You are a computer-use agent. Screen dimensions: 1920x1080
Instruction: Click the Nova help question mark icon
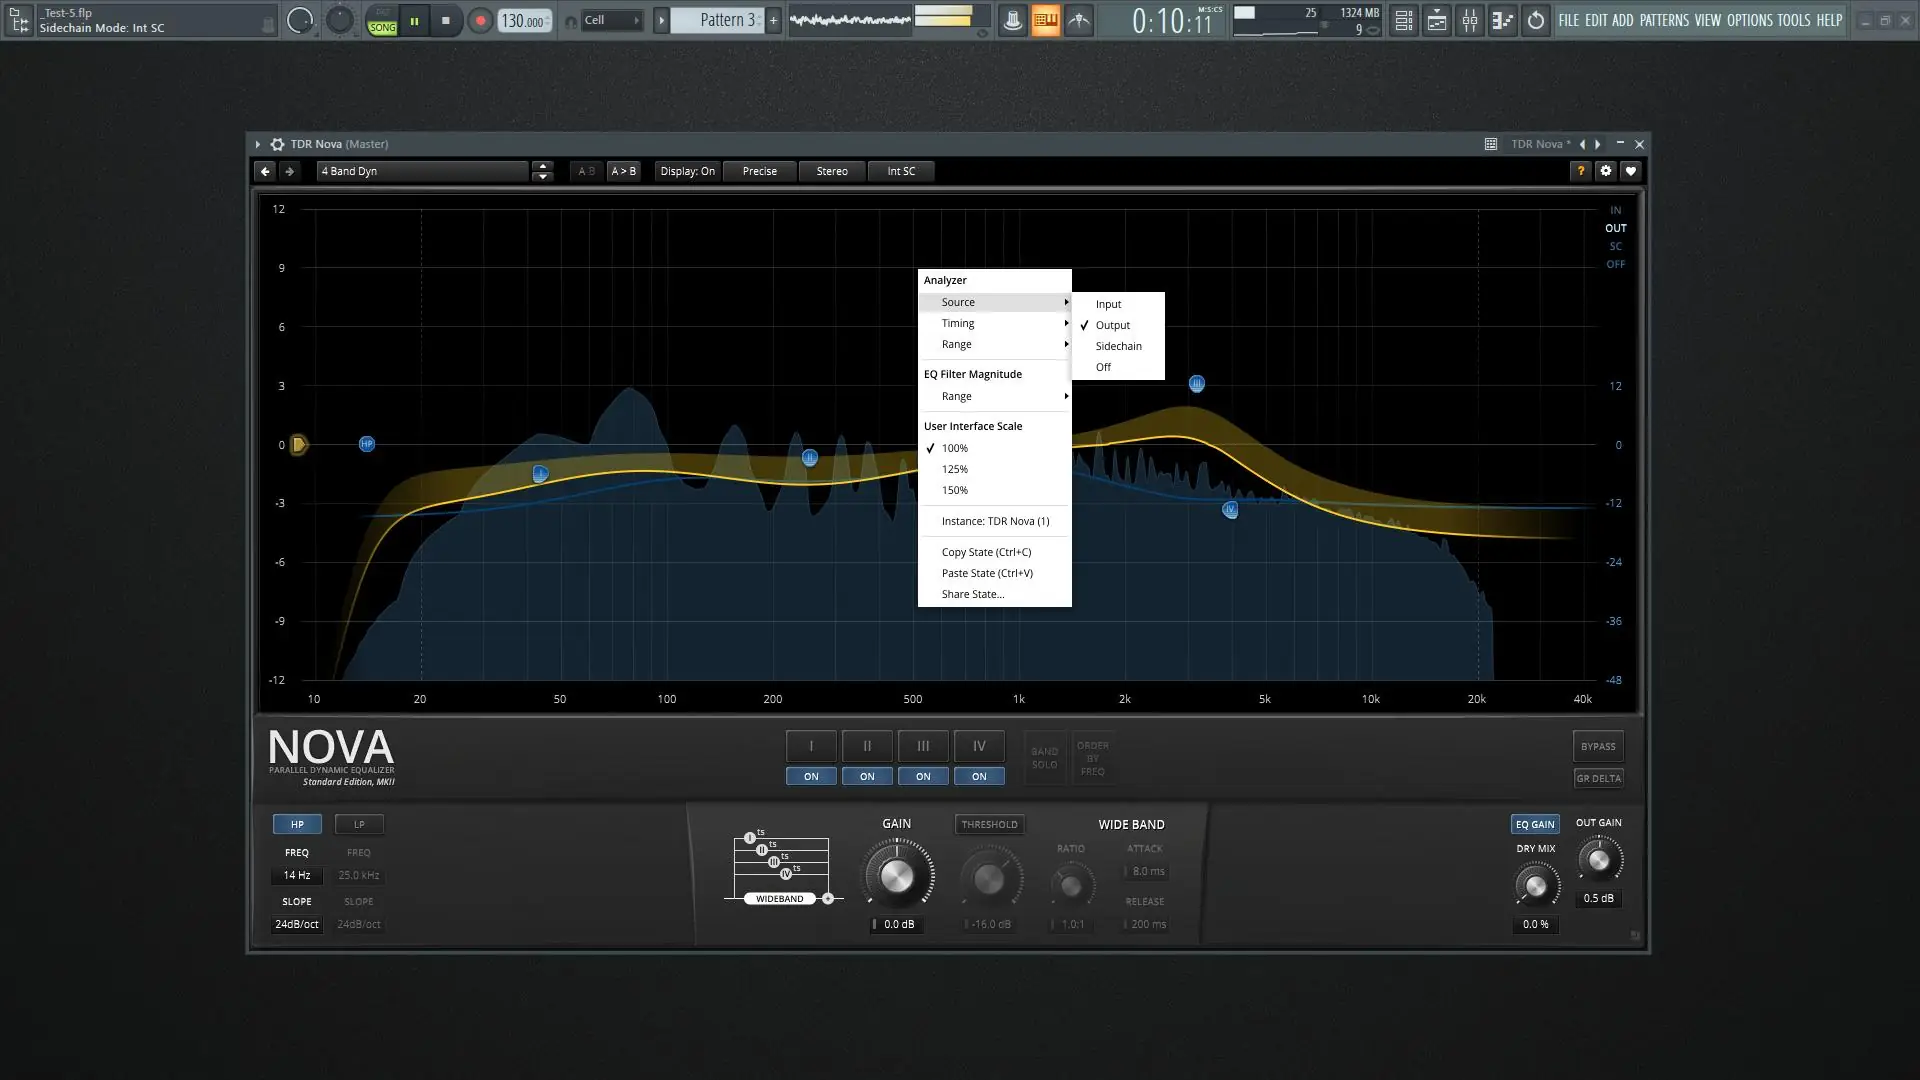coord(1580,171)
